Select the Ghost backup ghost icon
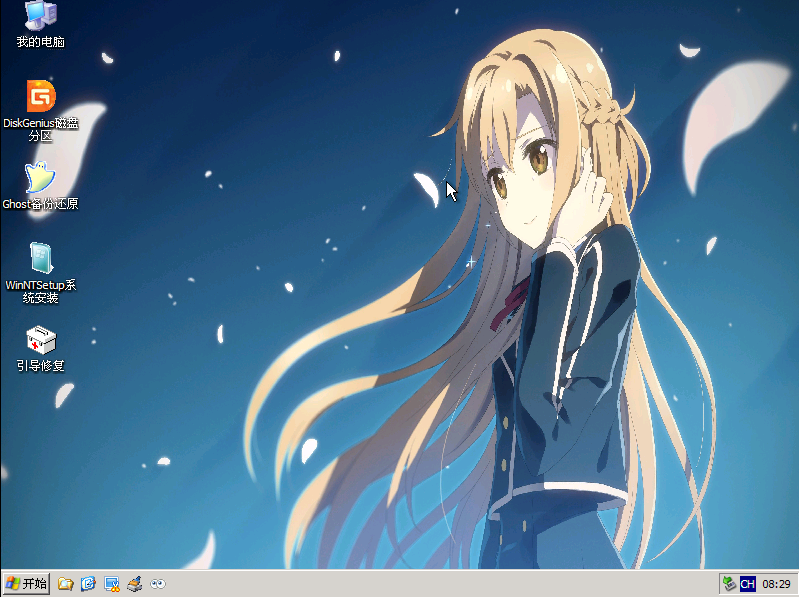799x597 pixels. (40, 177)
